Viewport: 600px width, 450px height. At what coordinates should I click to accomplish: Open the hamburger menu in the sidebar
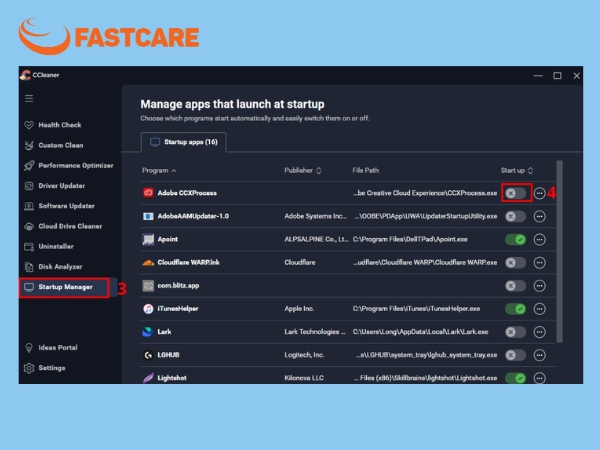coord(29,98)
